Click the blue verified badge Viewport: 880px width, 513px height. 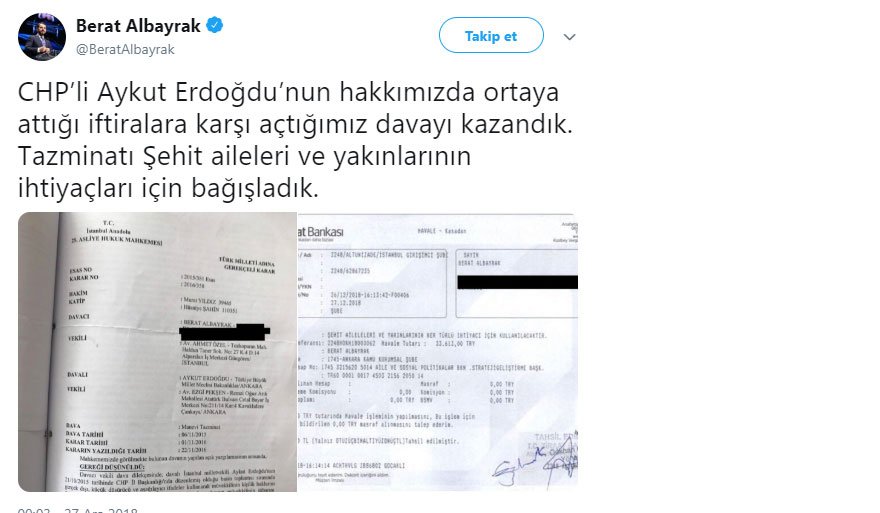click(214, 25)
